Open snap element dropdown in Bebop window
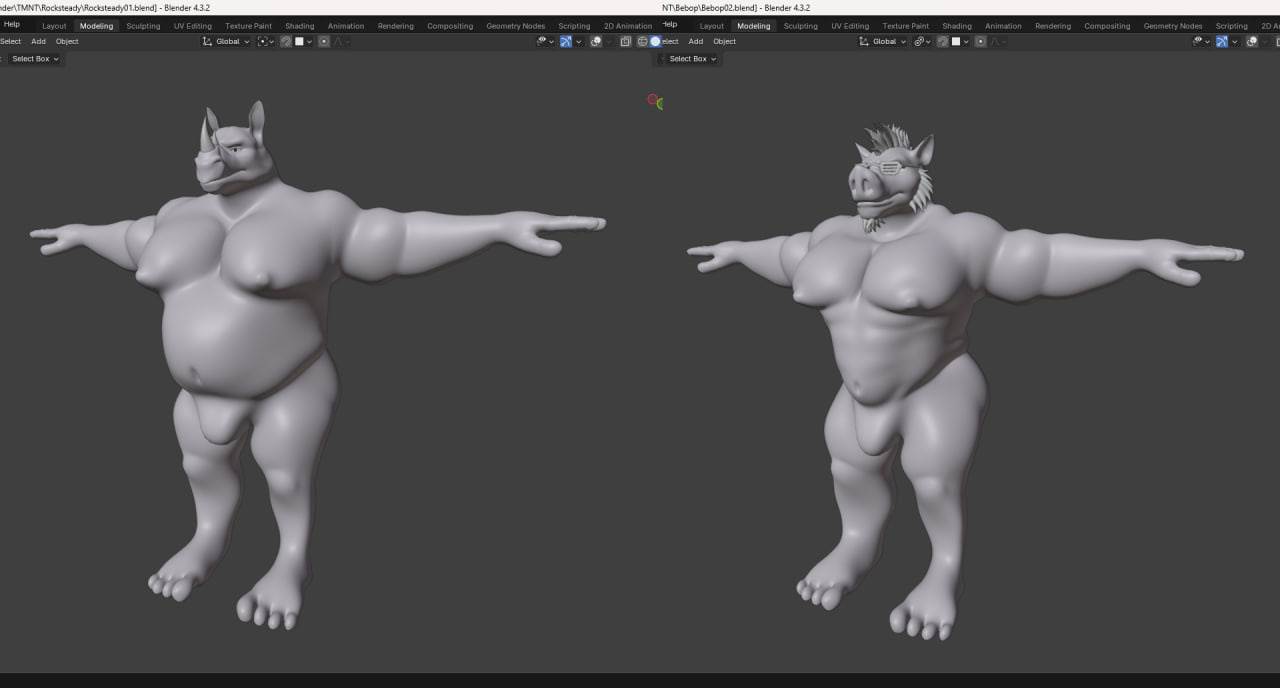 point(960,41)
